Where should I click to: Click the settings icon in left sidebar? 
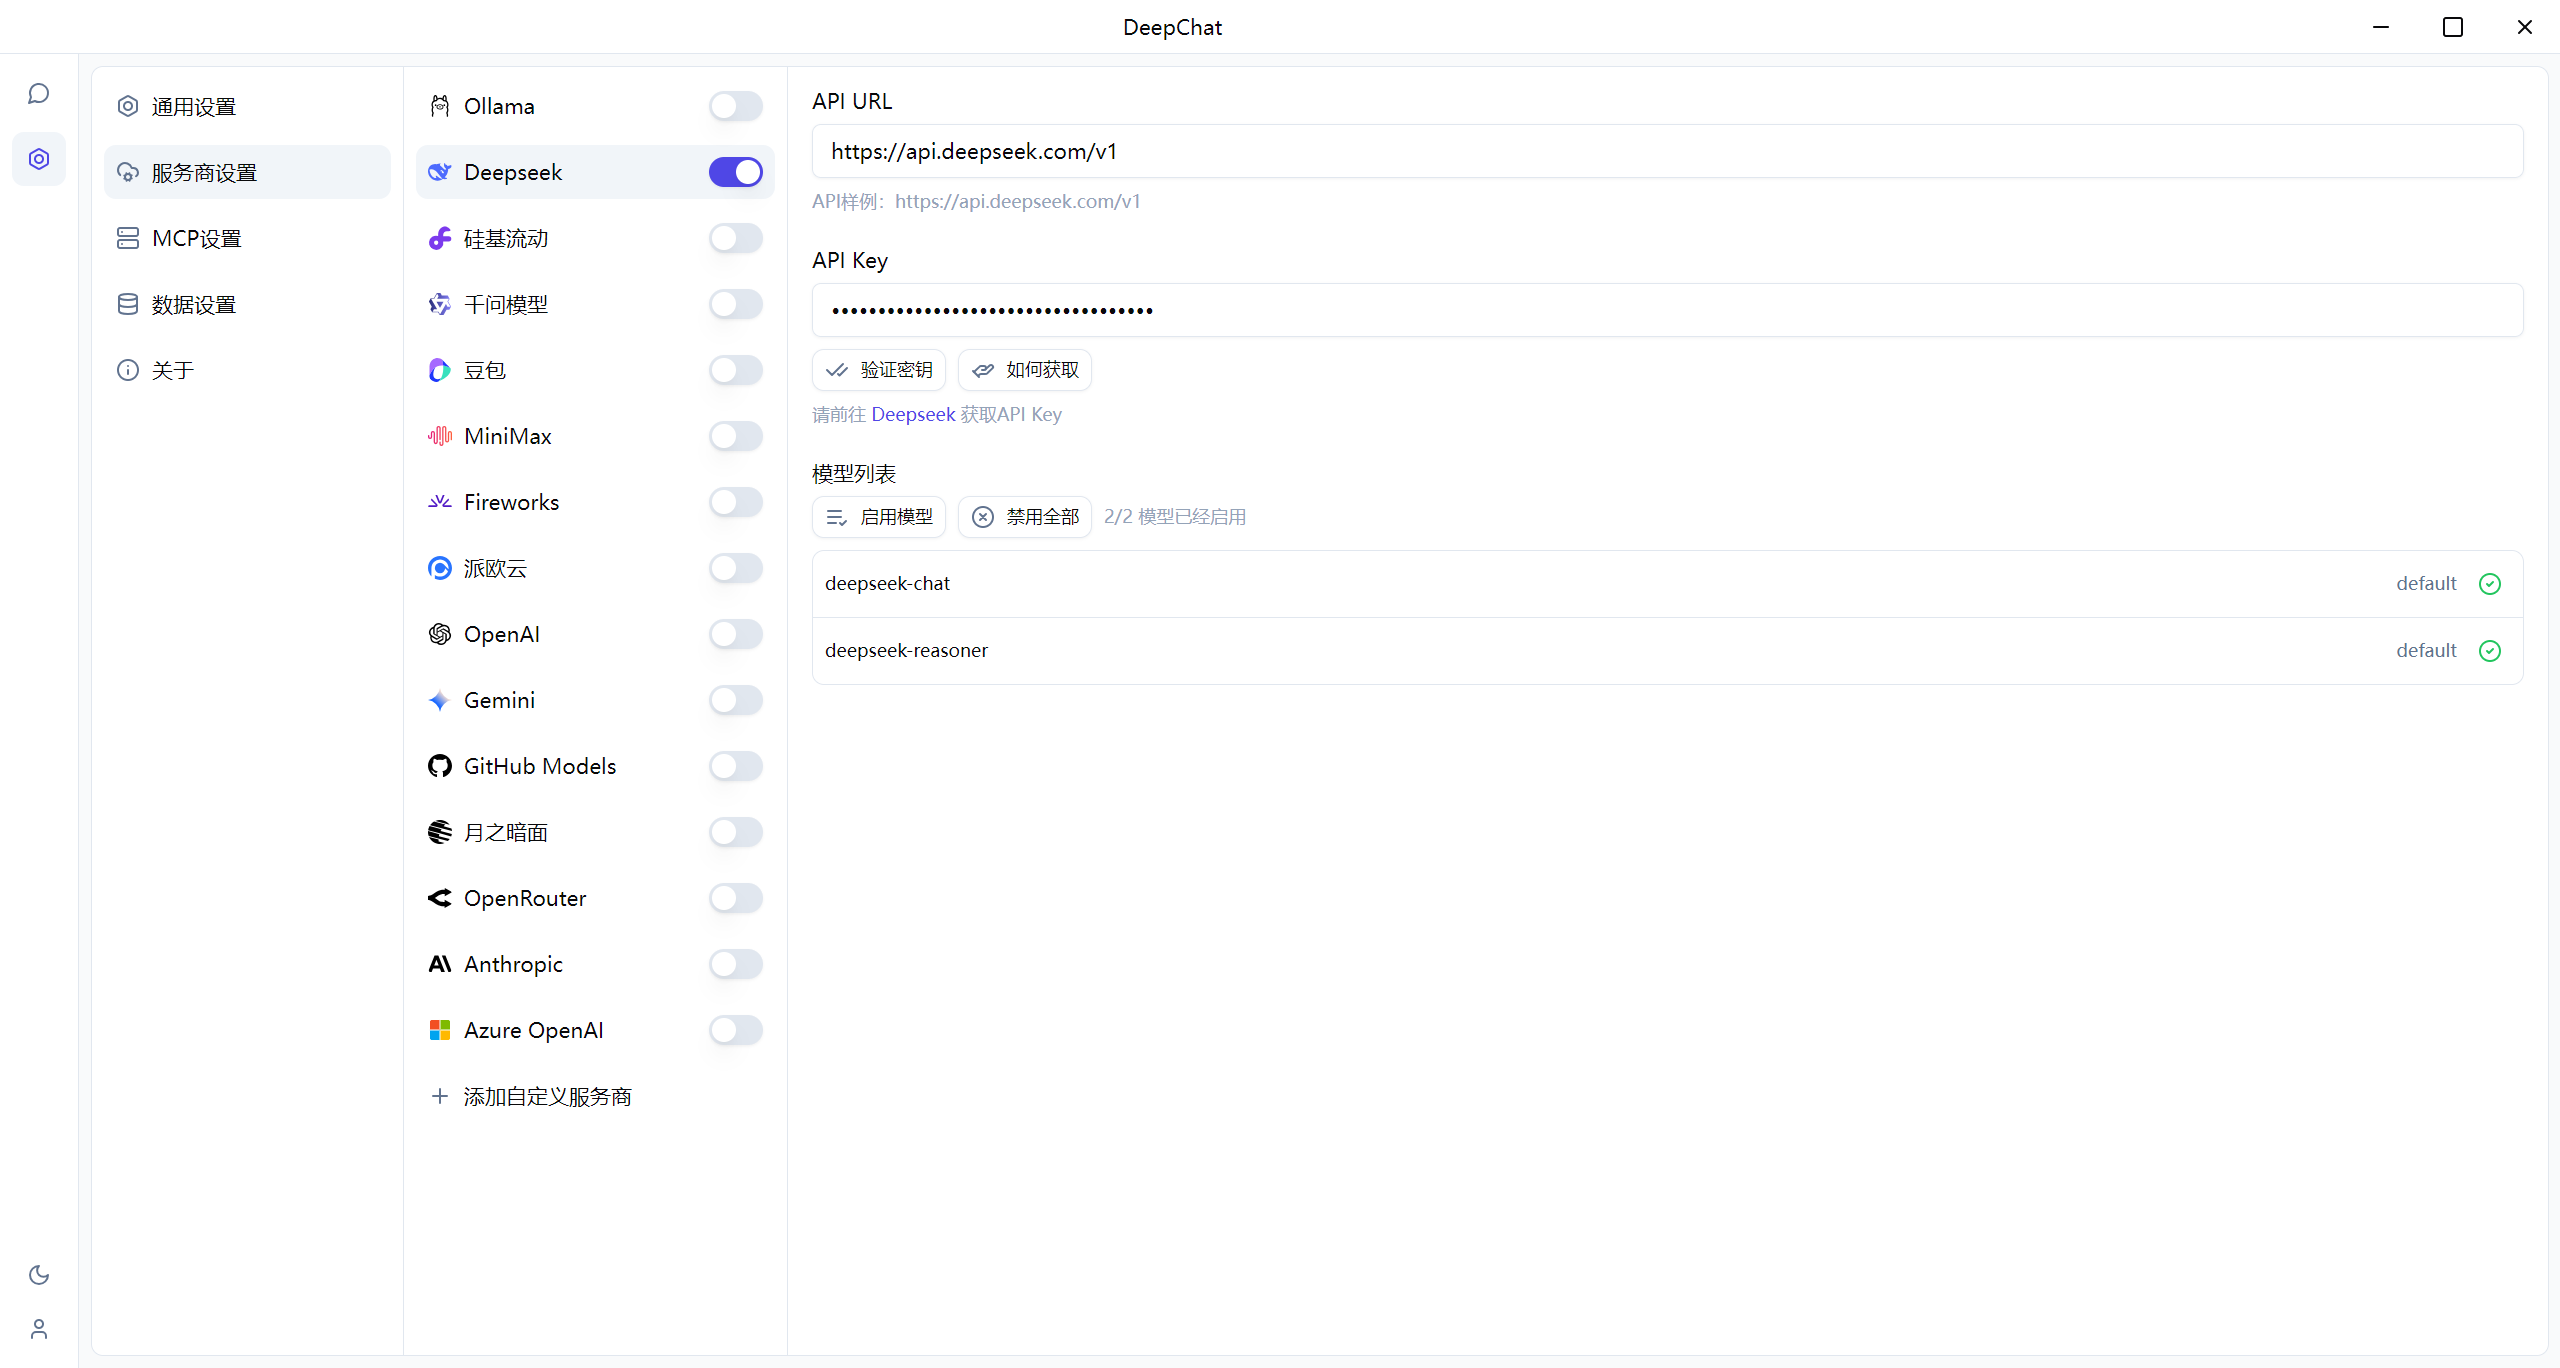[x=39, y=159]
